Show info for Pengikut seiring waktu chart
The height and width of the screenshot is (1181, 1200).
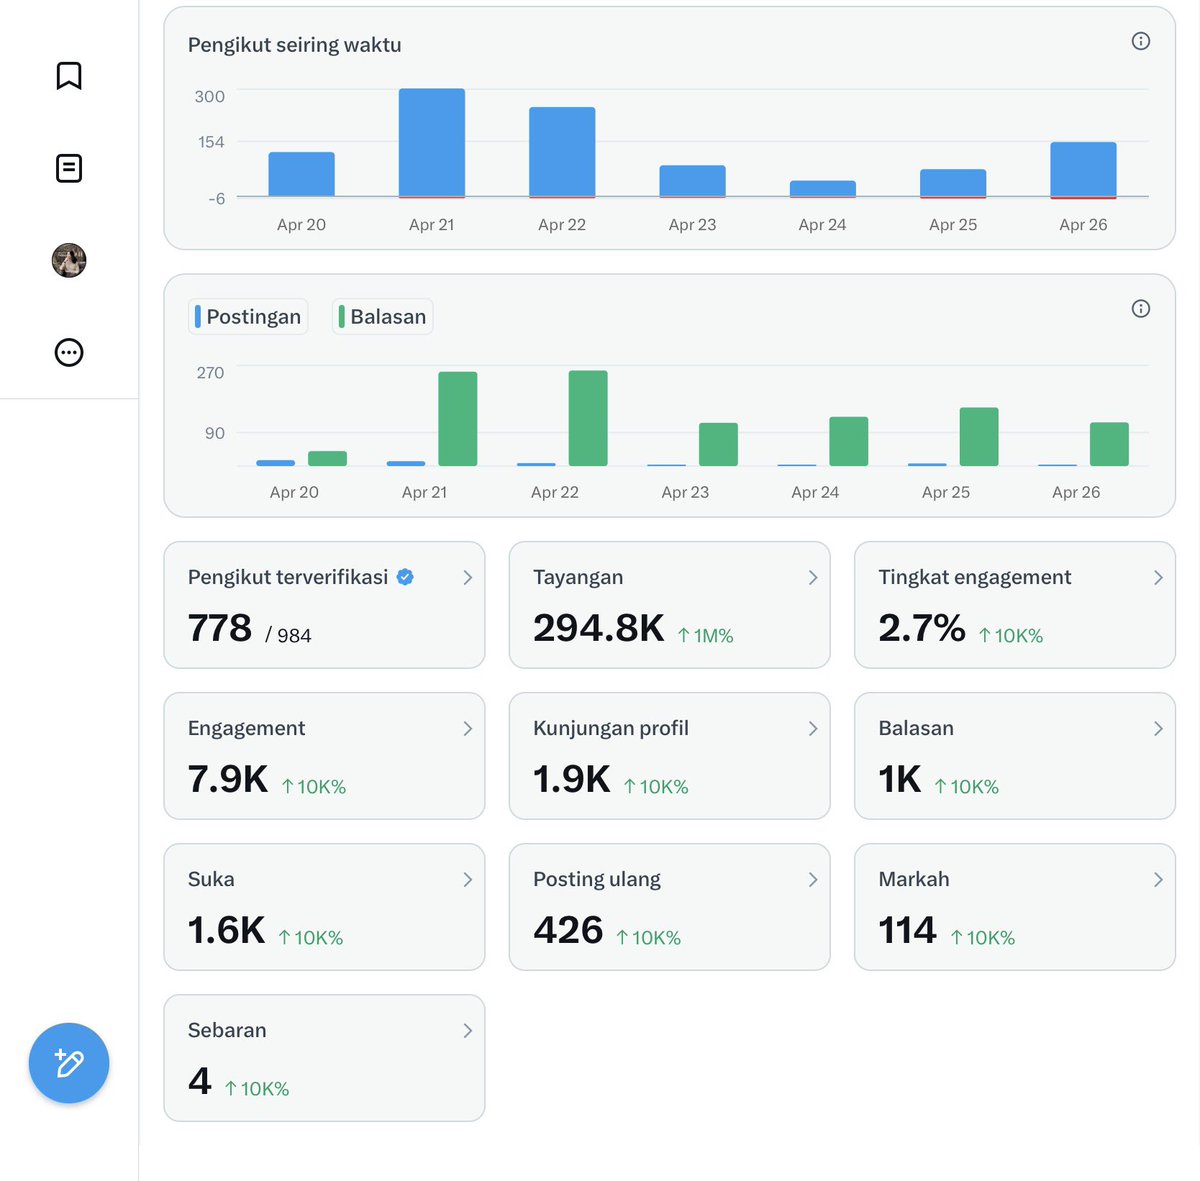coord(1140,41)
